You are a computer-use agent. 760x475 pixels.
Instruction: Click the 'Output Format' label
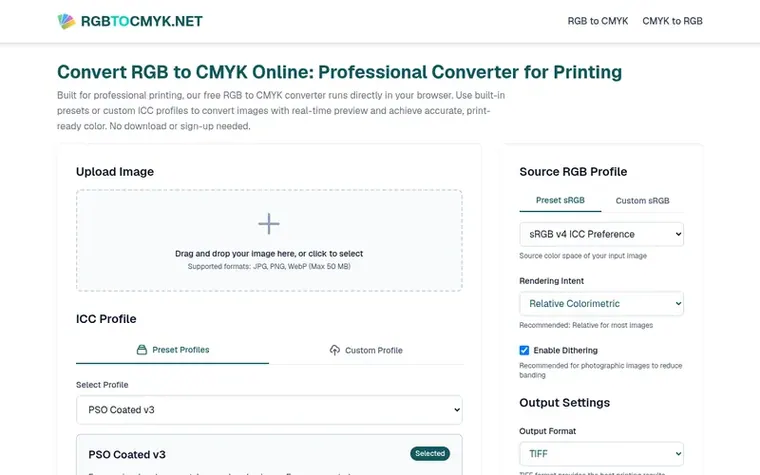(x=548, y=431)
